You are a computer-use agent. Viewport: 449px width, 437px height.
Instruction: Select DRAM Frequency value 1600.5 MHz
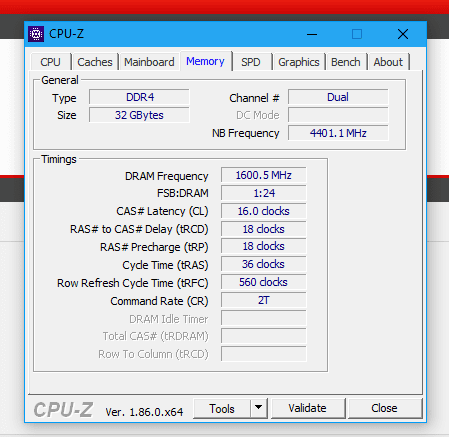[263, 175]
